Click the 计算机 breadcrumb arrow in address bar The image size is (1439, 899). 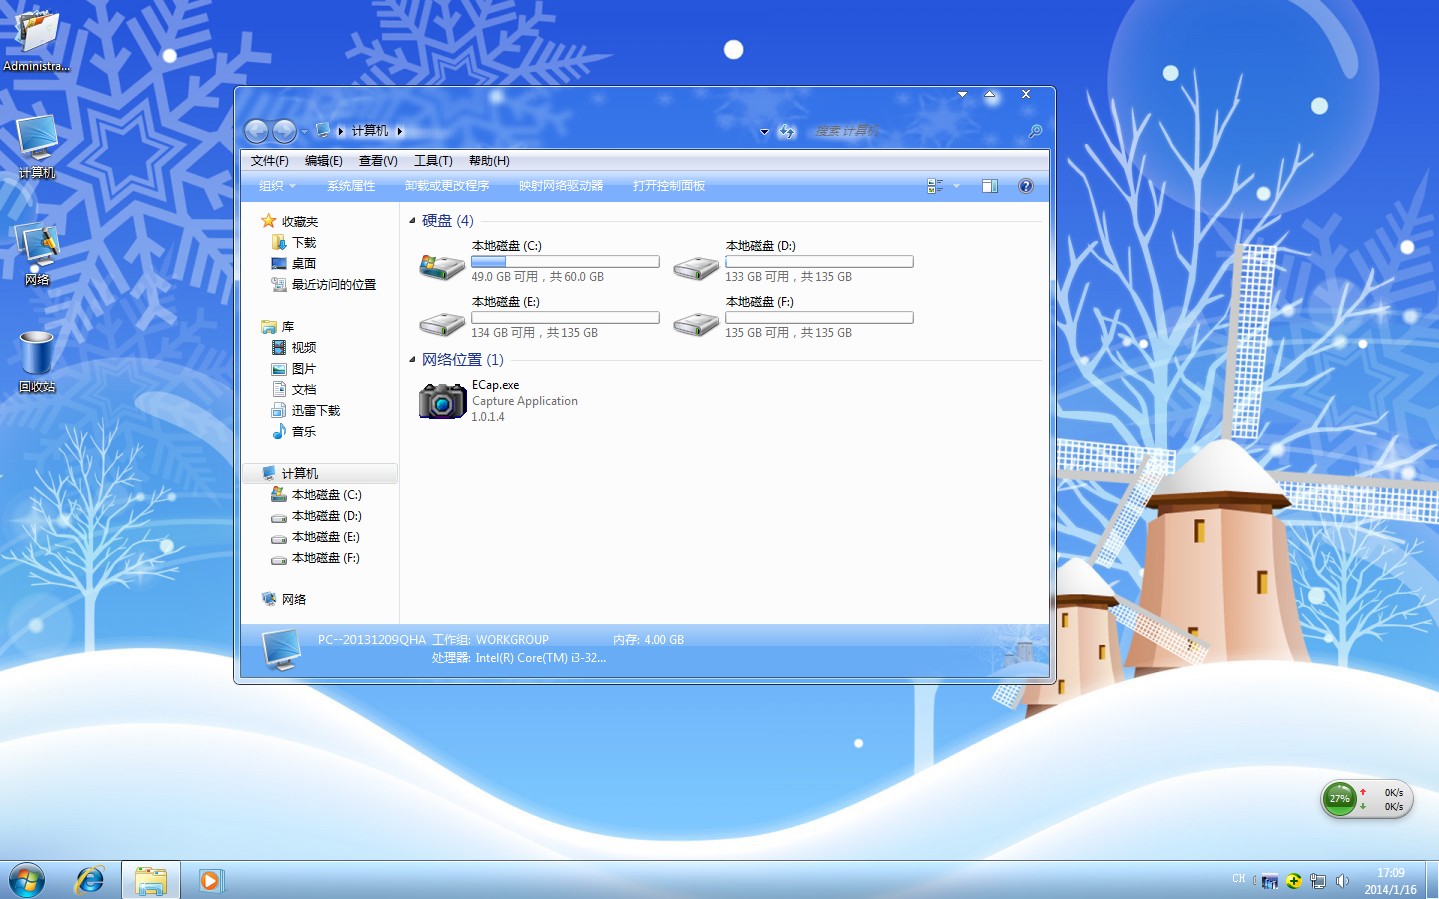(400, 131)
